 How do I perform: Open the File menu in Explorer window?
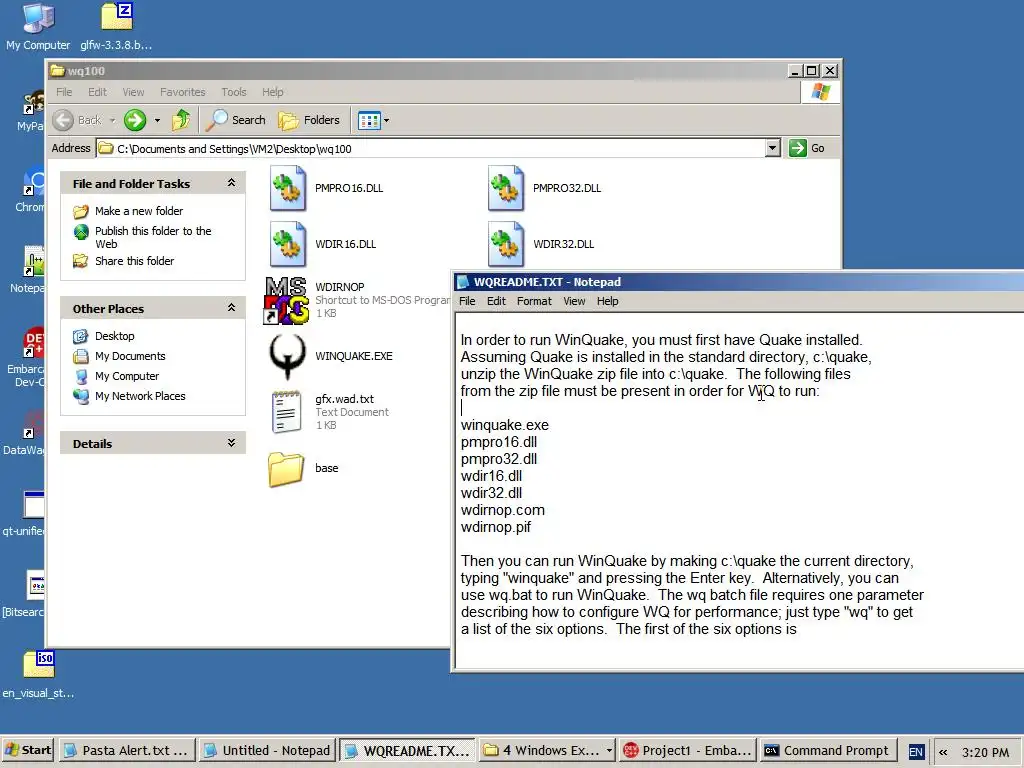click(64, 92)
